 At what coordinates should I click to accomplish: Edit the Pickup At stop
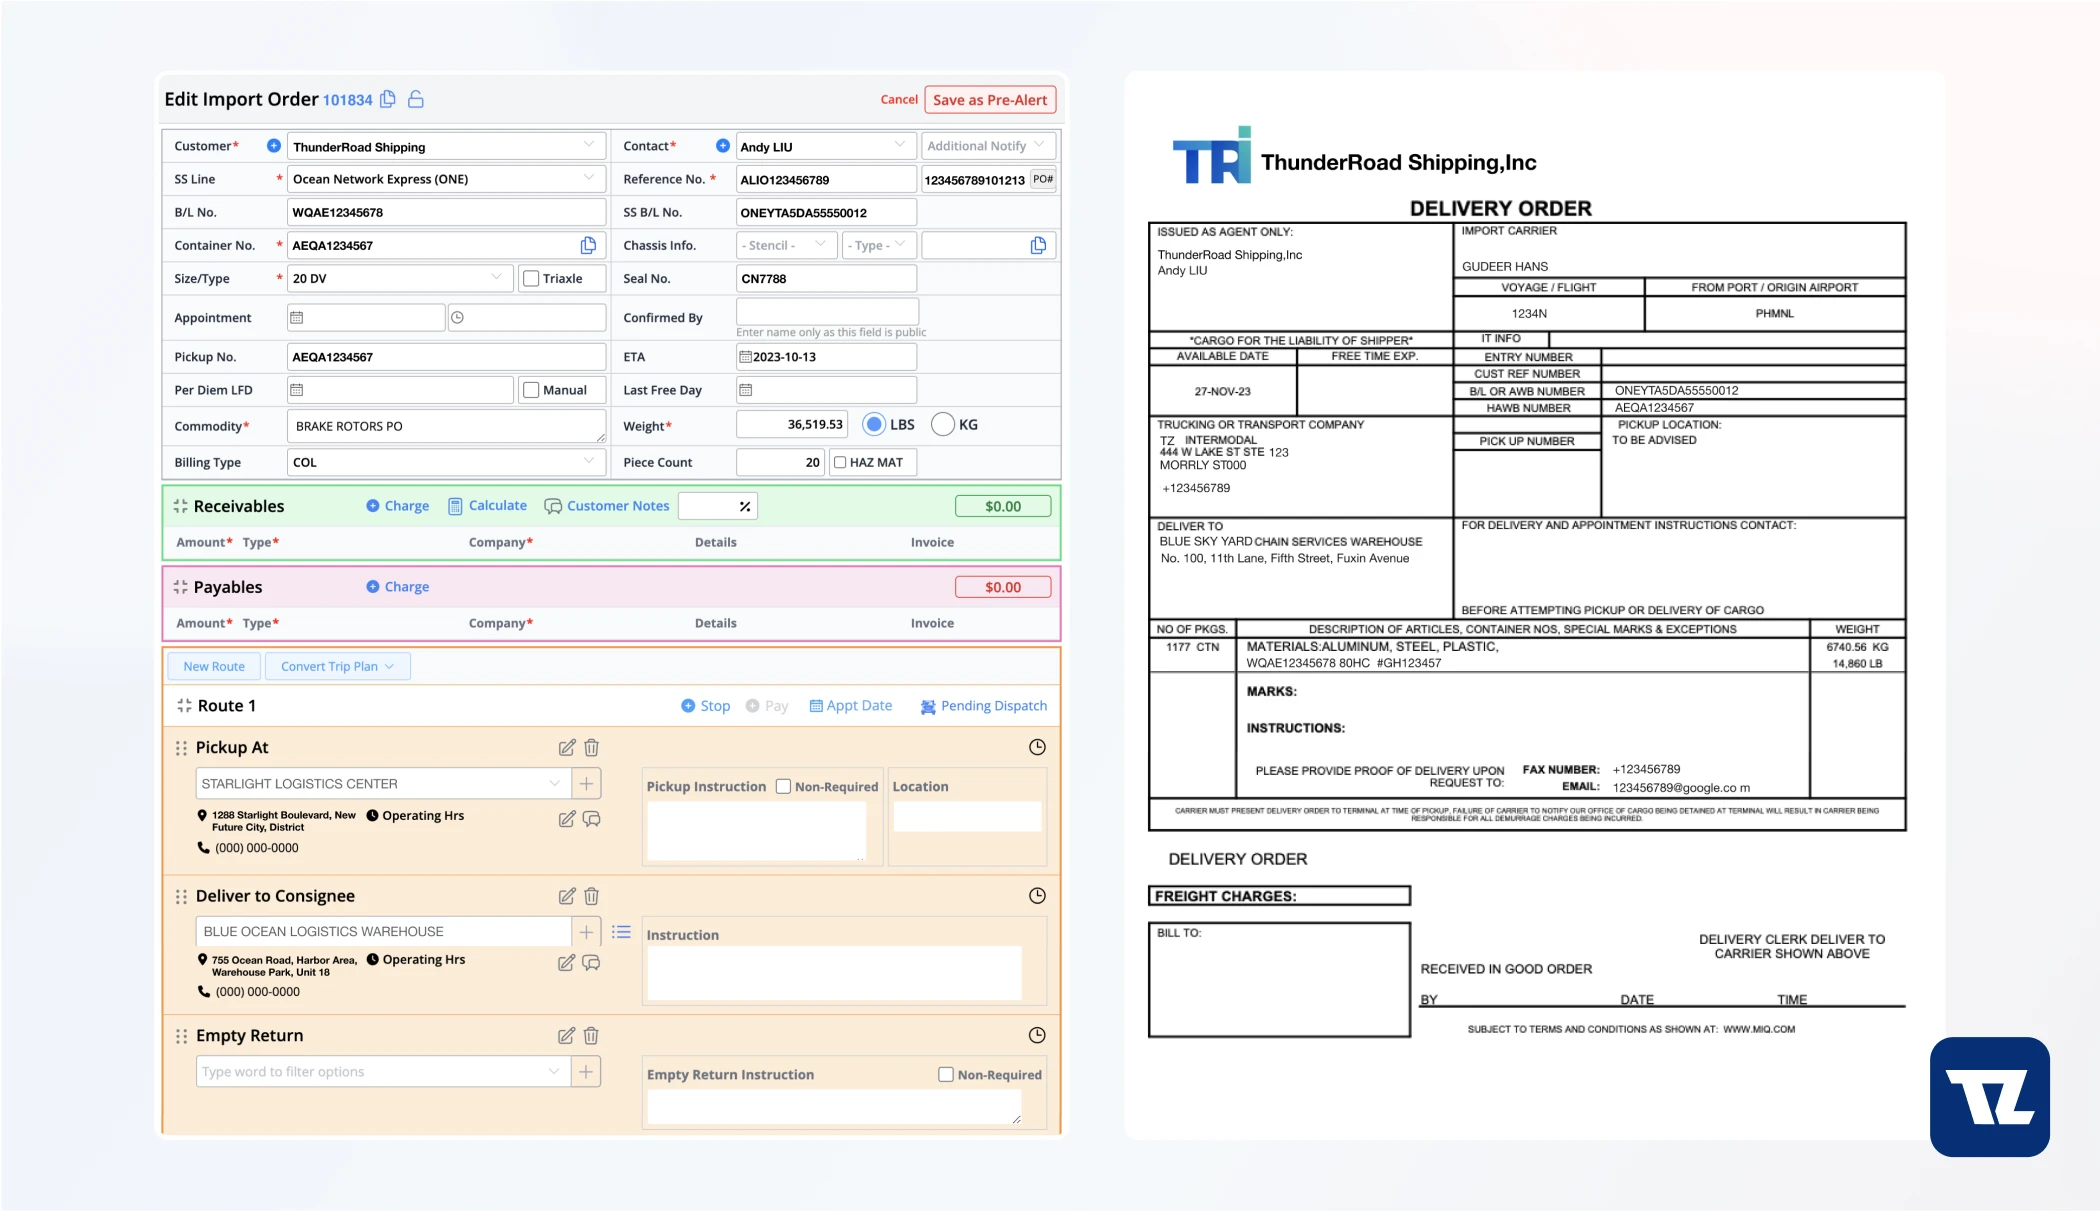566,748
